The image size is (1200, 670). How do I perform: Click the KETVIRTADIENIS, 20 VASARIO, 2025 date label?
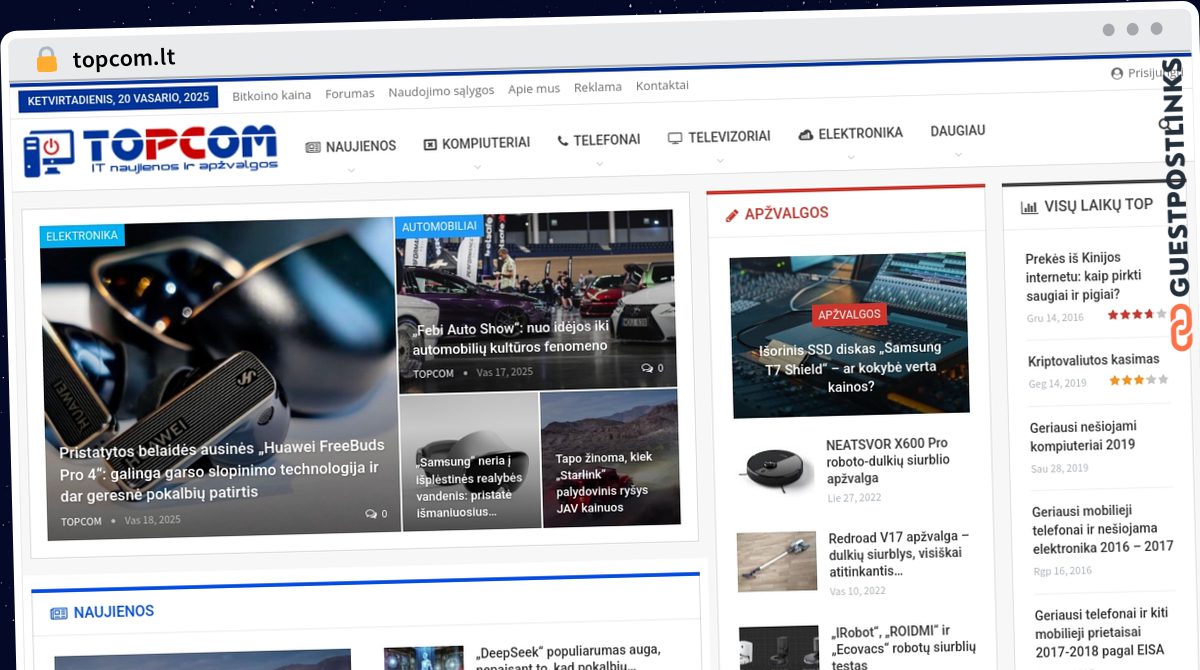[118, 99]
